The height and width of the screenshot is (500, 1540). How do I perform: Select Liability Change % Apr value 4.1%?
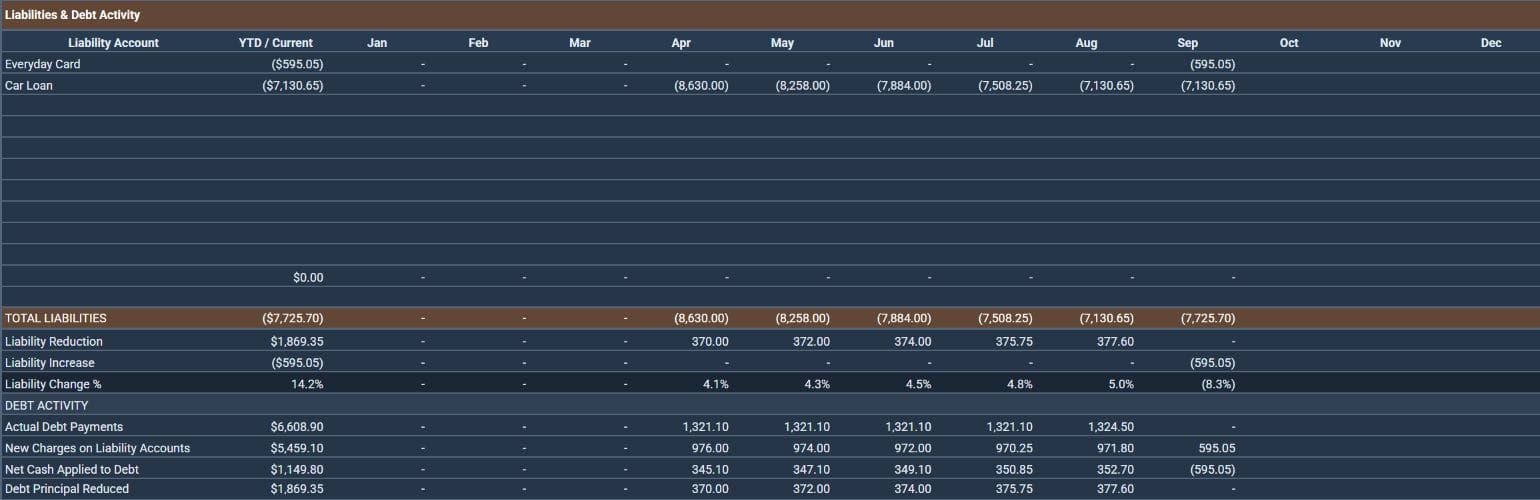point(716,384)
